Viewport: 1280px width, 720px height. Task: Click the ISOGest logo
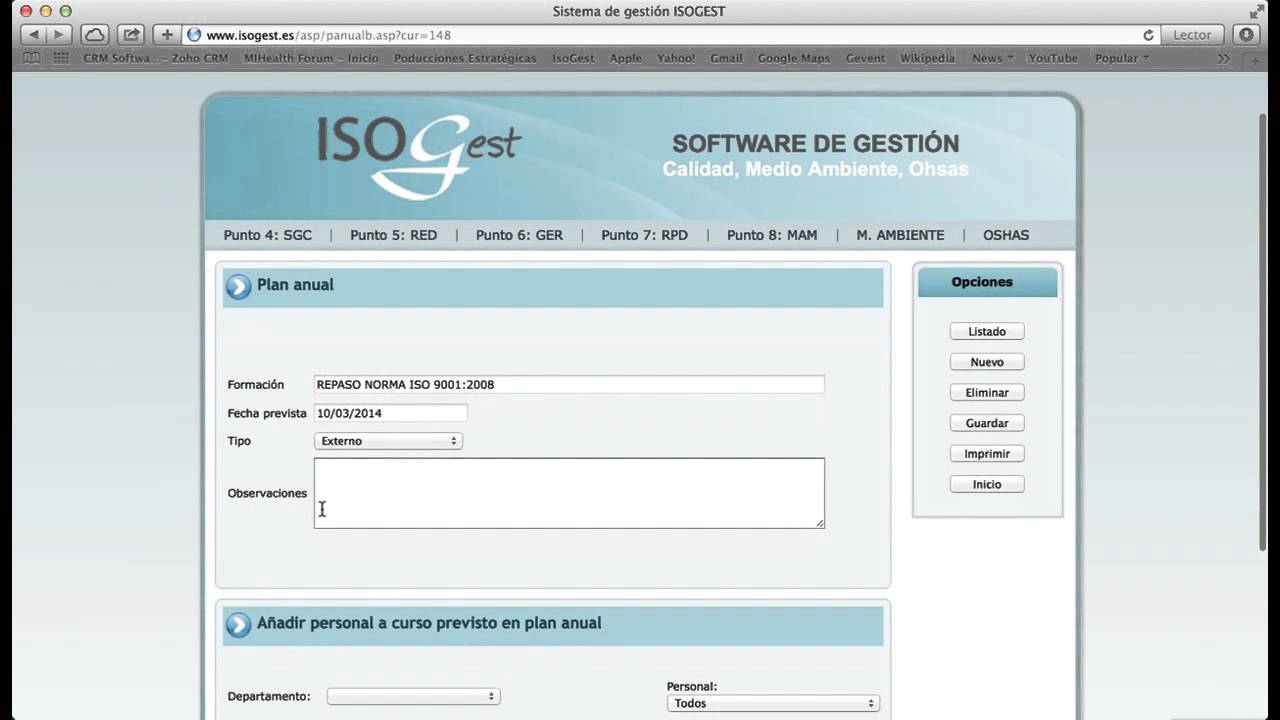point(419,155)
